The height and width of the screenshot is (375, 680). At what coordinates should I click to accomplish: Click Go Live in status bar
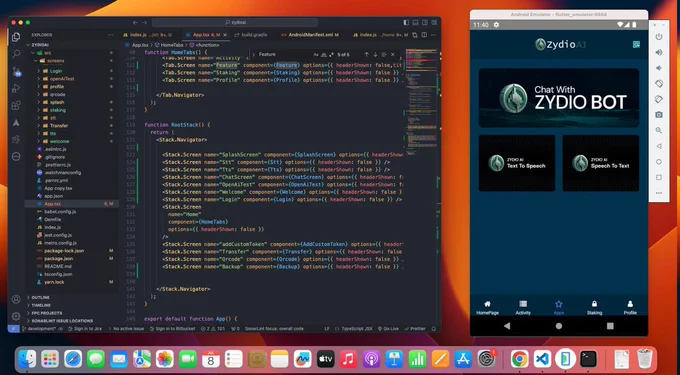pyautogui.click(x=388, y=329)
